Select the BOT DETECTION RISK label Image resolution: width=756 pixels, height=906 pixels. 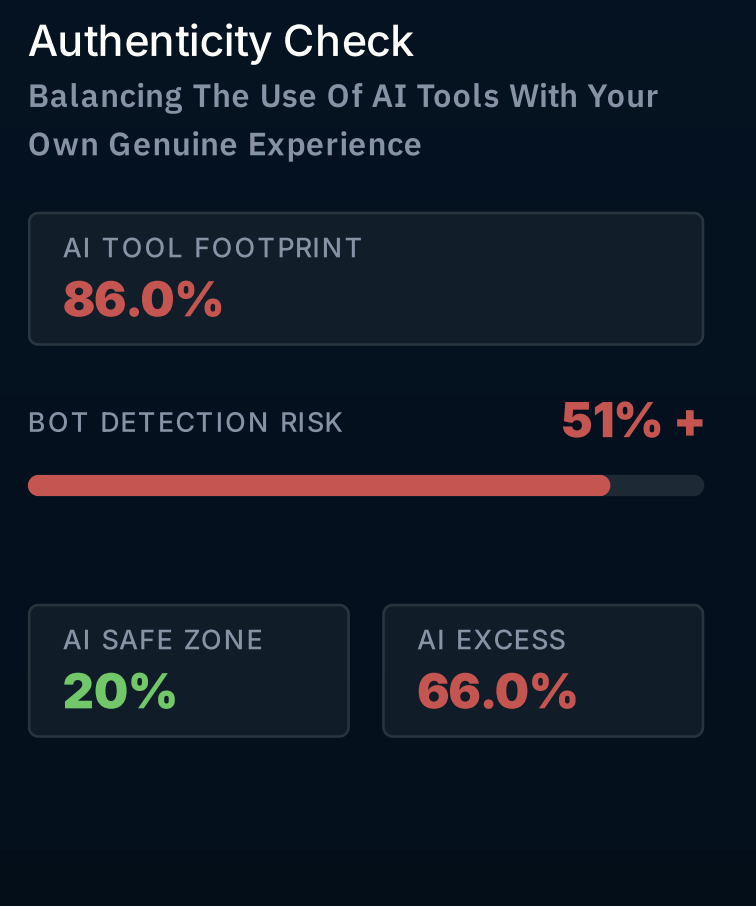(x=186, y=423)
